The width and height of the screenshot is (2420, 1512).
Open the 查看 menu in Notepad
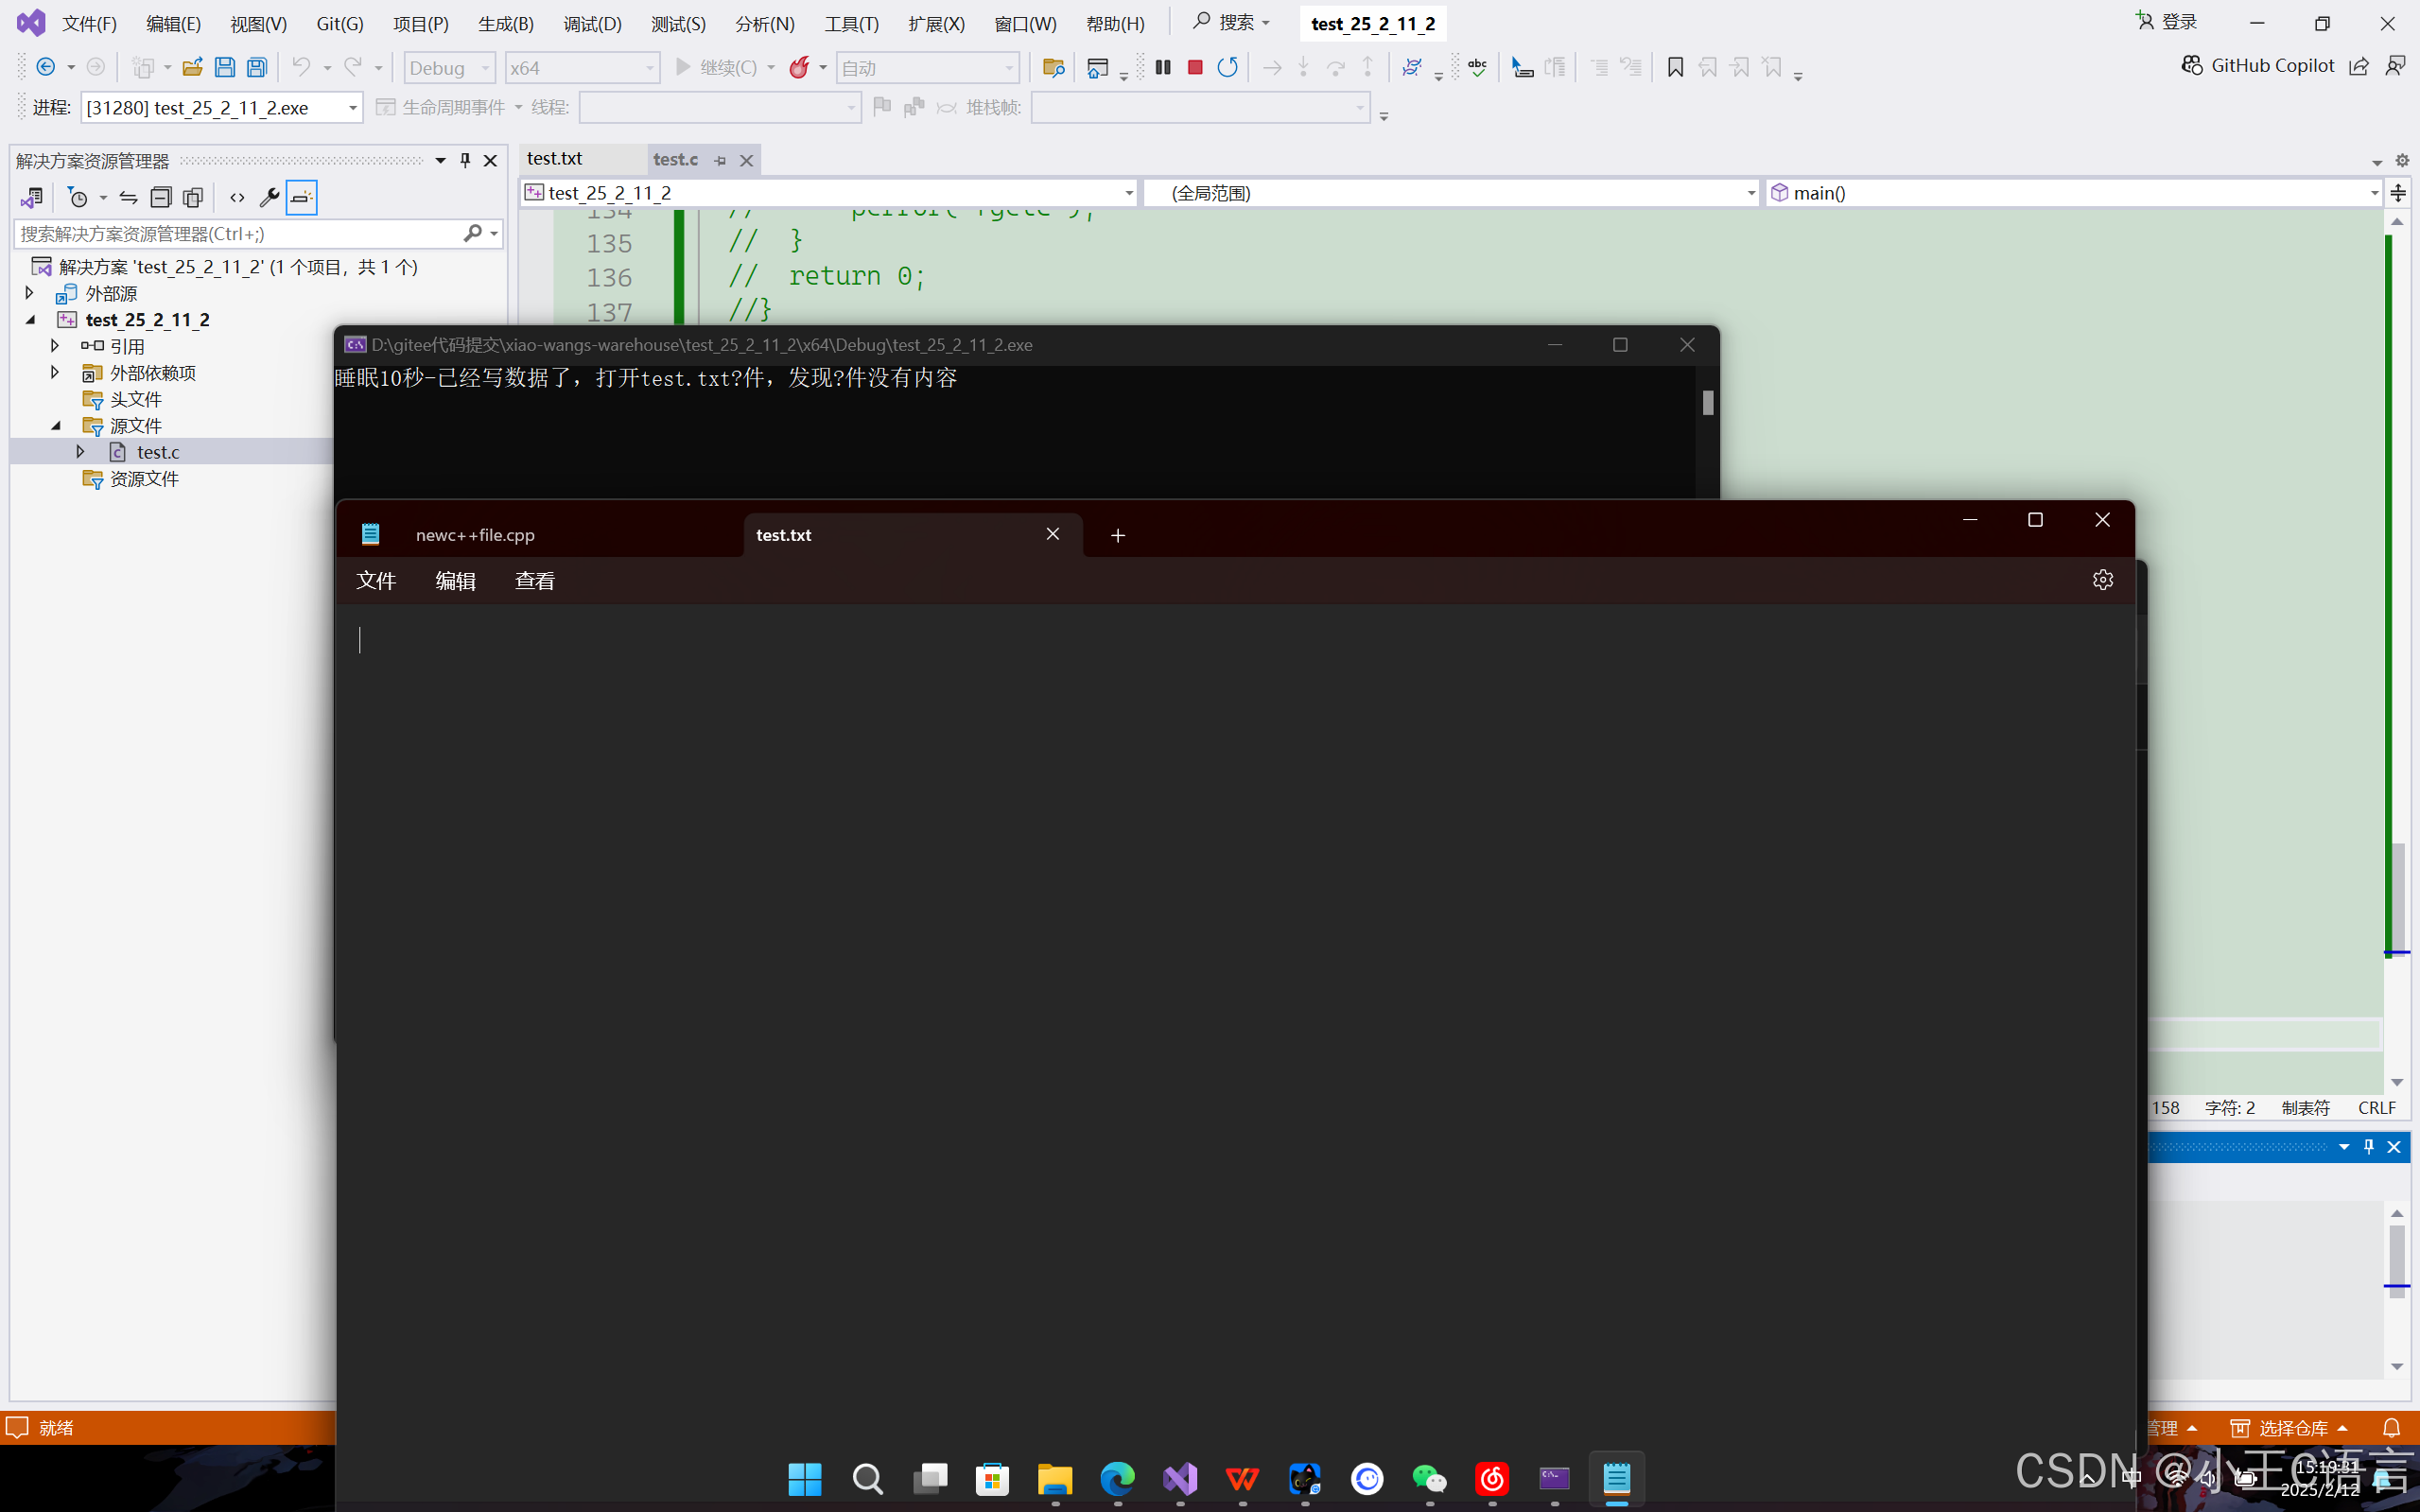tap(535, 581)
